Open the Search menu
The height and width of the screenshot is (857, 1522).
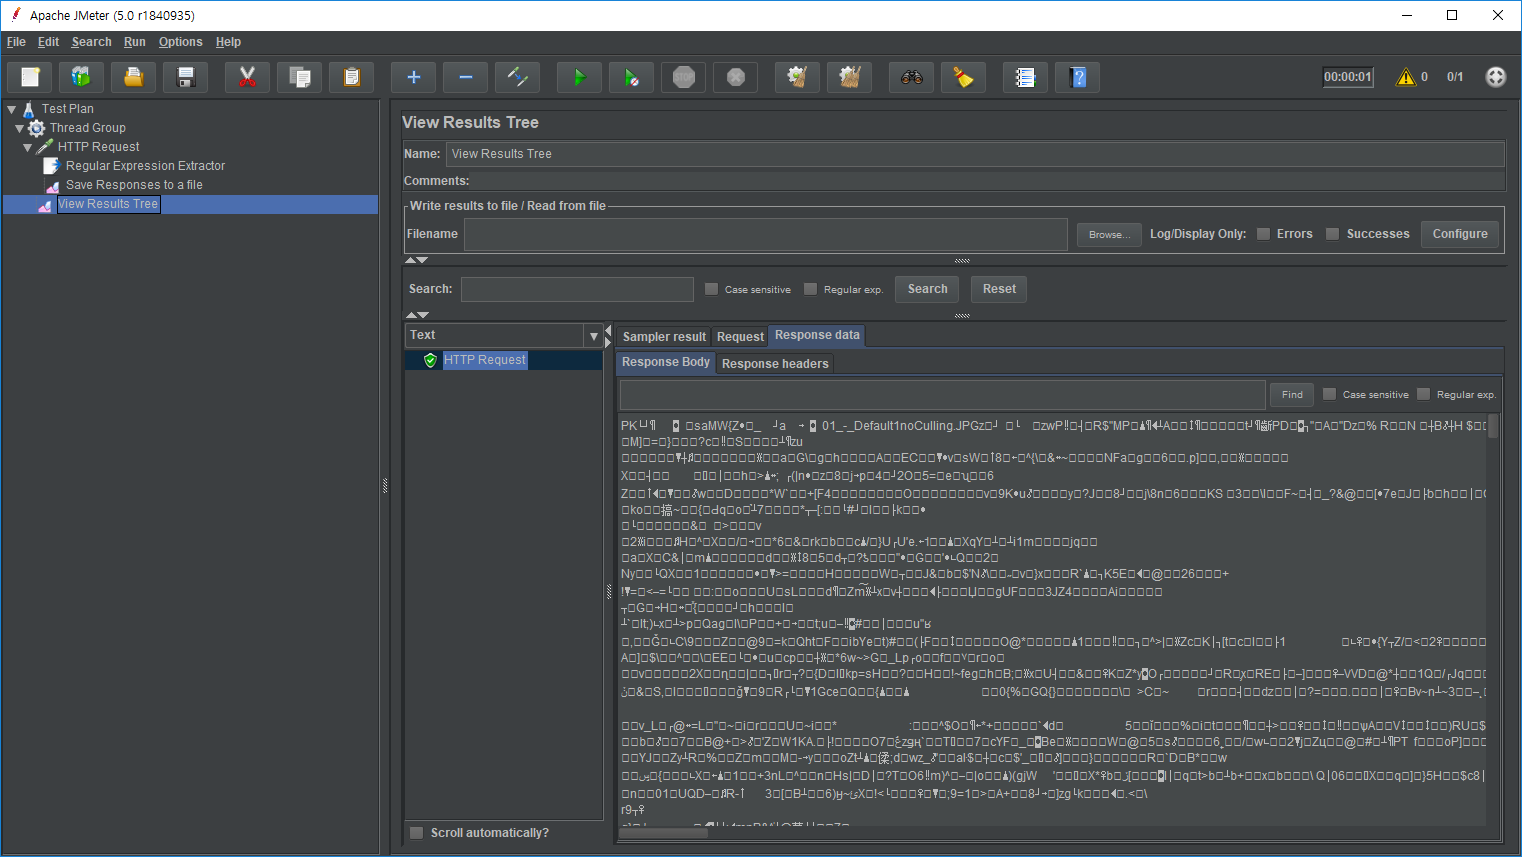[91, 42]
